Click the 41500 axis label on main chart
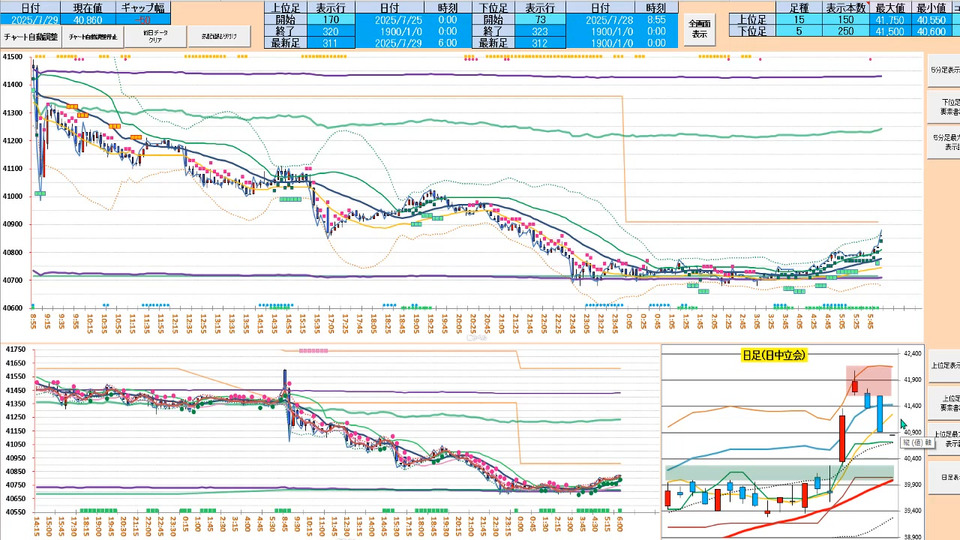 (x=12, y=57)
